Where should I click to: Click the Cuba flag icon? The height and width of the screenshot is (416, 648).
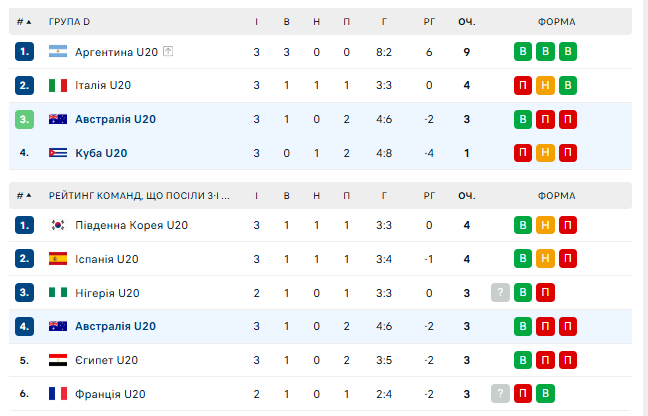pyautogui.click(x=57, y=153)
